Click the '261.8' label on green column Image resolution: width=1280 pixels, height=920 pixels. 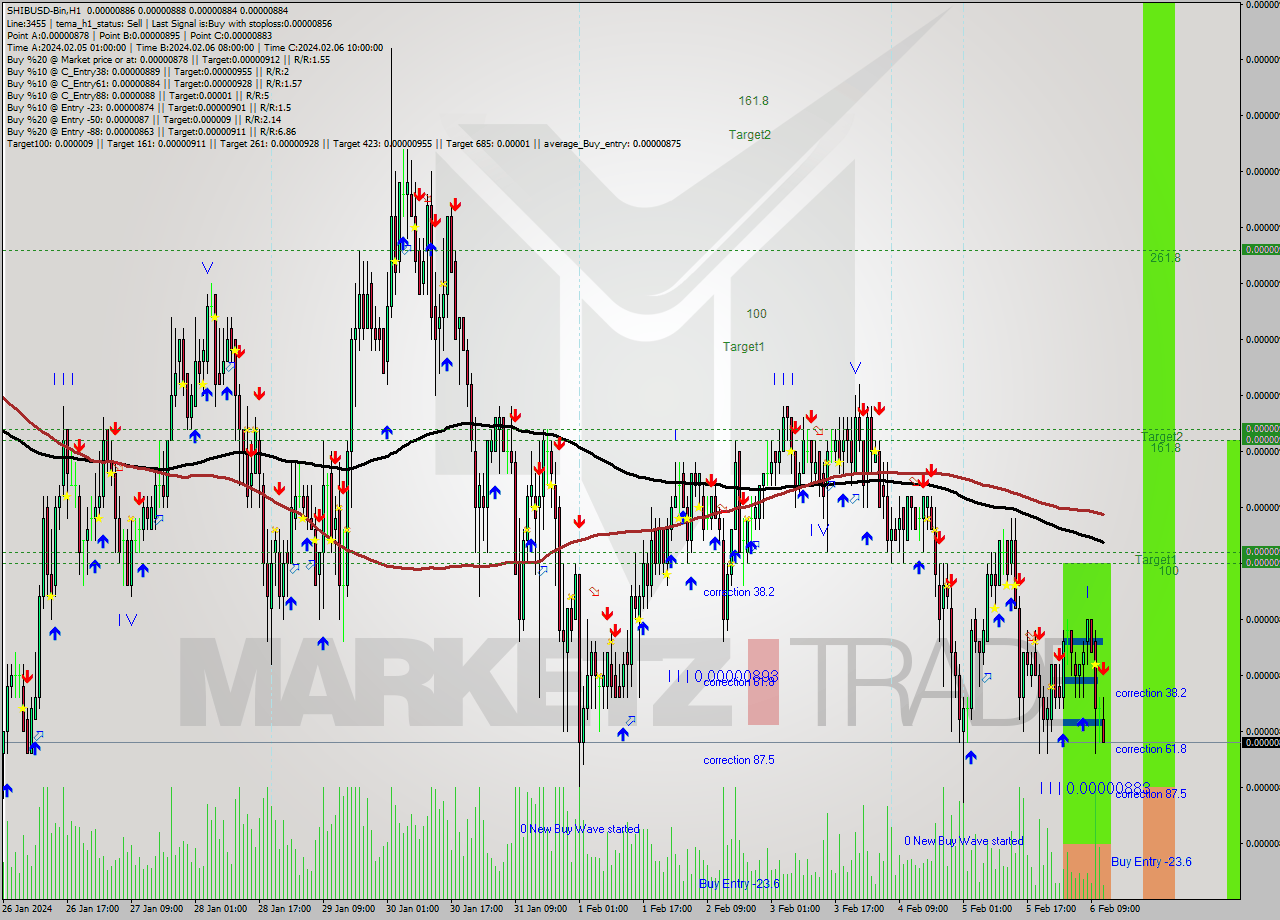pos(1165,258)
